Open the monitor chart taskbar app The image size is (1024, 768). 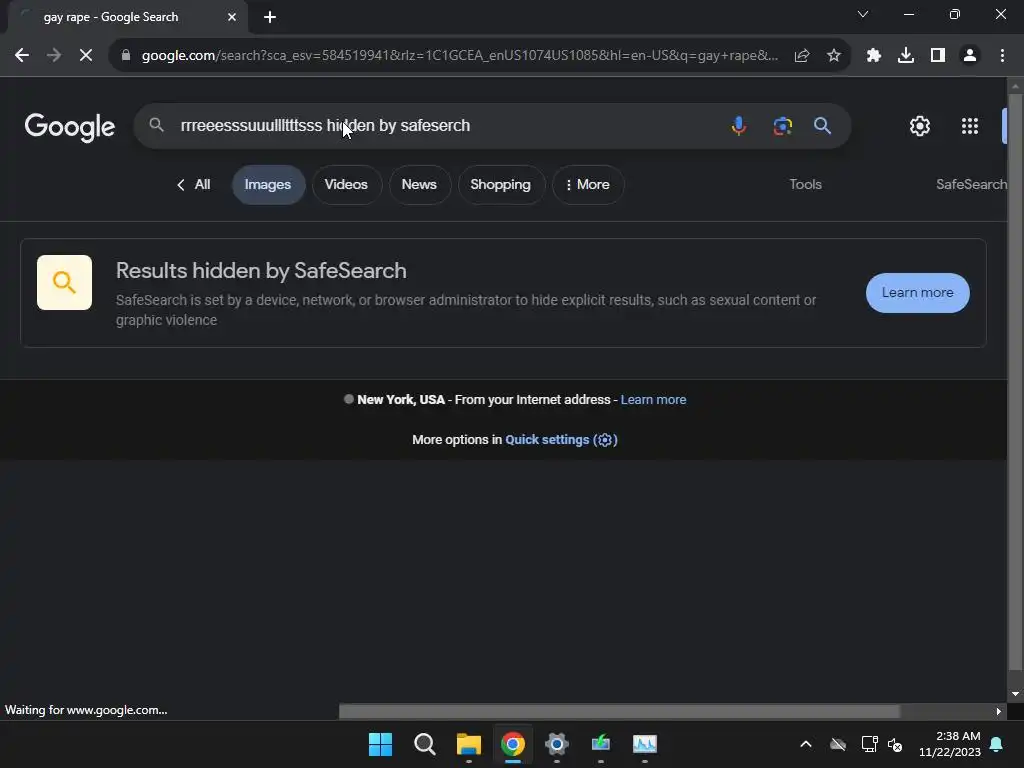coord(645,744)
